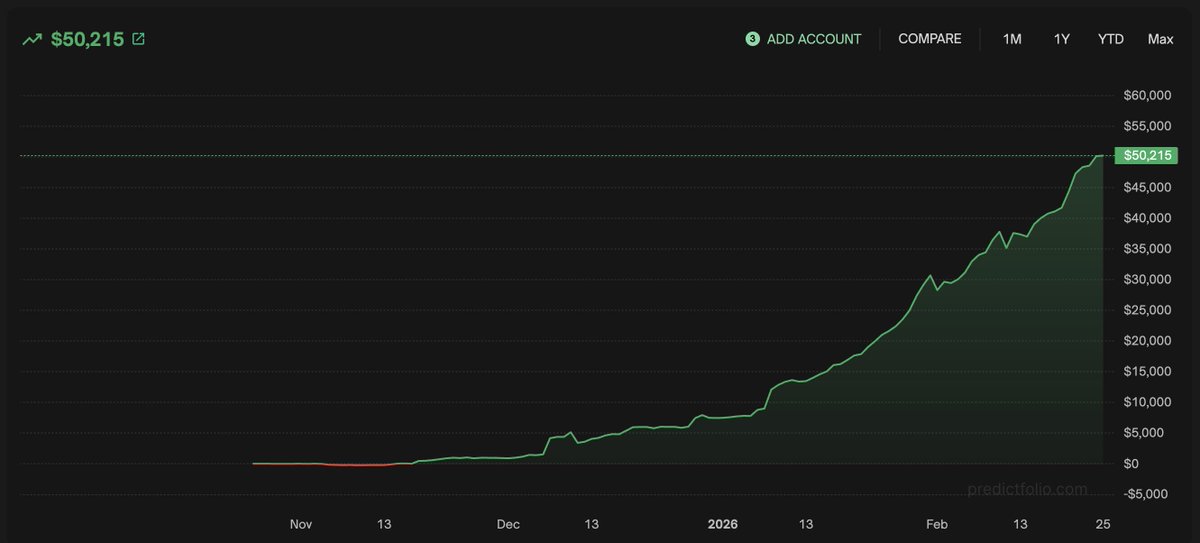Select the 1M time range
This screenshot has height=543, width=1200.
point(1013,39)
